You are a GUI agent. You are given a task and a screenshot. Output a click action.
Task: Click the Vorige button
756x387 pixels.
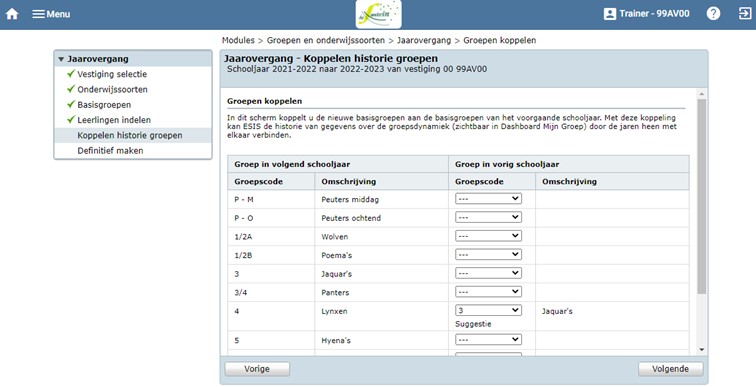(x=257, y=369)
